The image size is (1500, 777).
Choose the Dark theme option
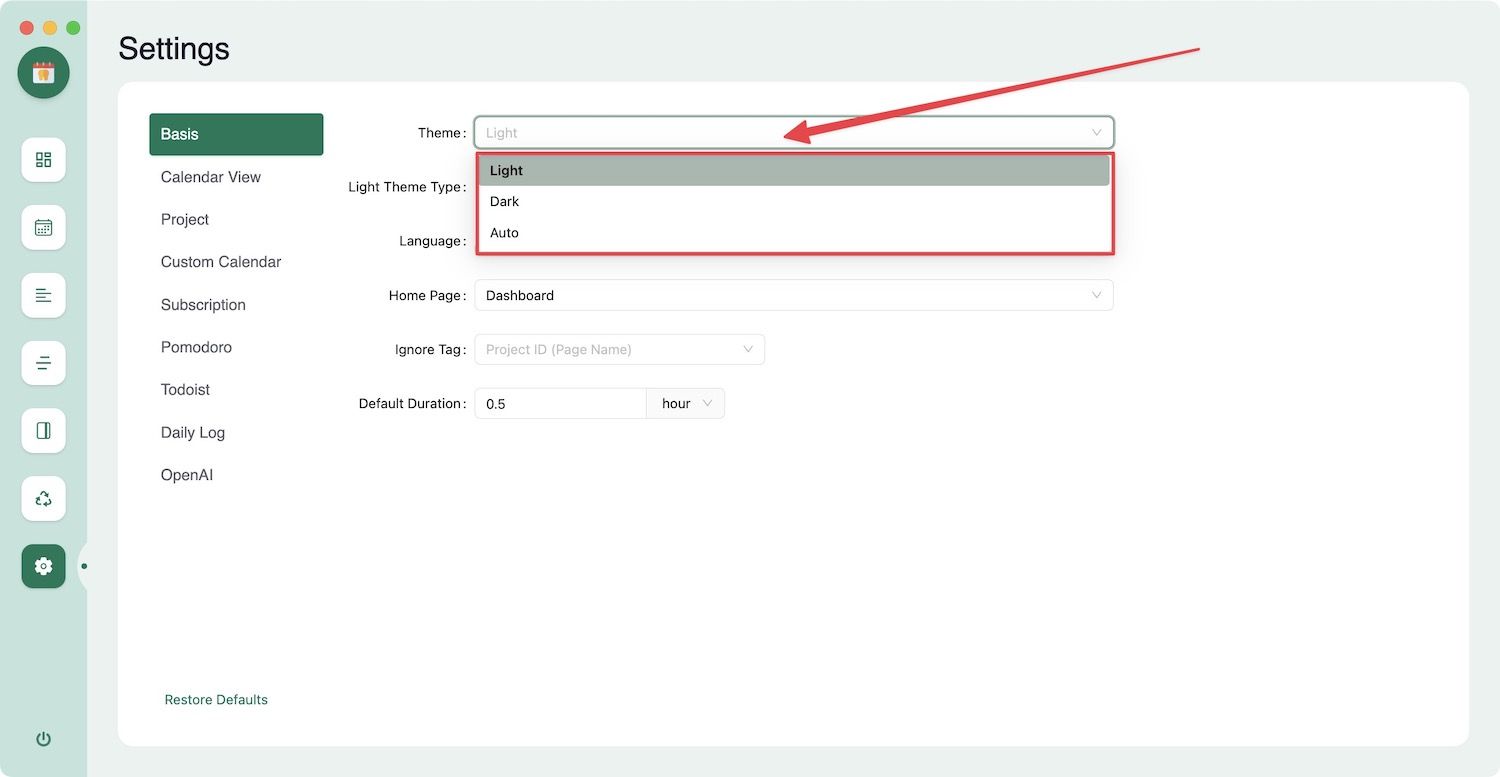793,202
